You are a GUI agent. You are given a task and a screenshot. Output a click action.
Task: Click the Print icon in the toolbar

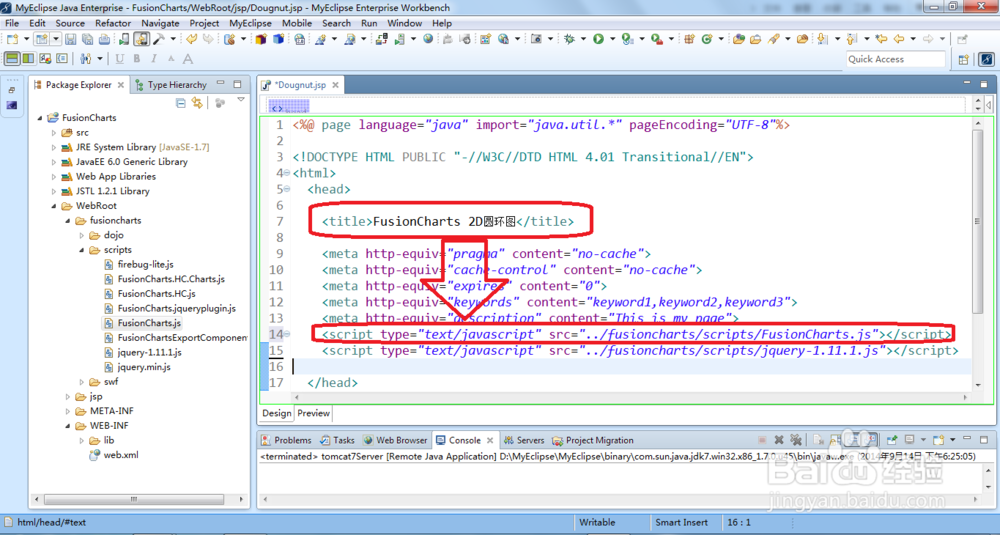[x=105, y=39]
